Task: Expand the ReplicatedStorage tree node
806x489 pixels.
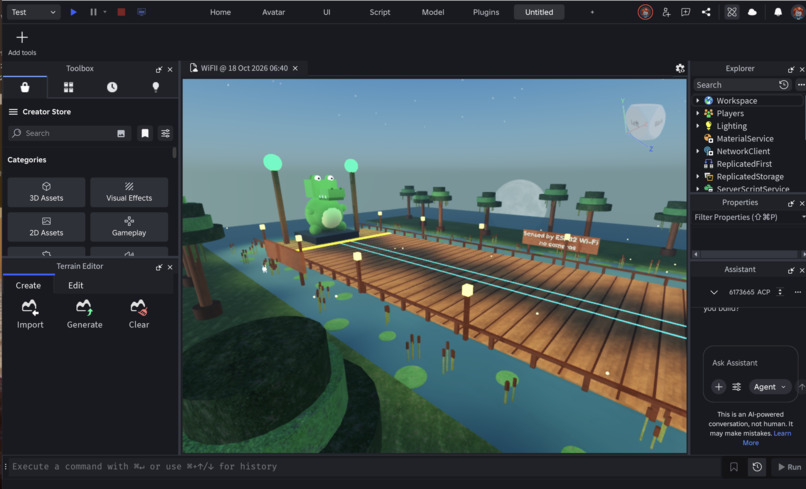Action: click(x=698, y=176)
